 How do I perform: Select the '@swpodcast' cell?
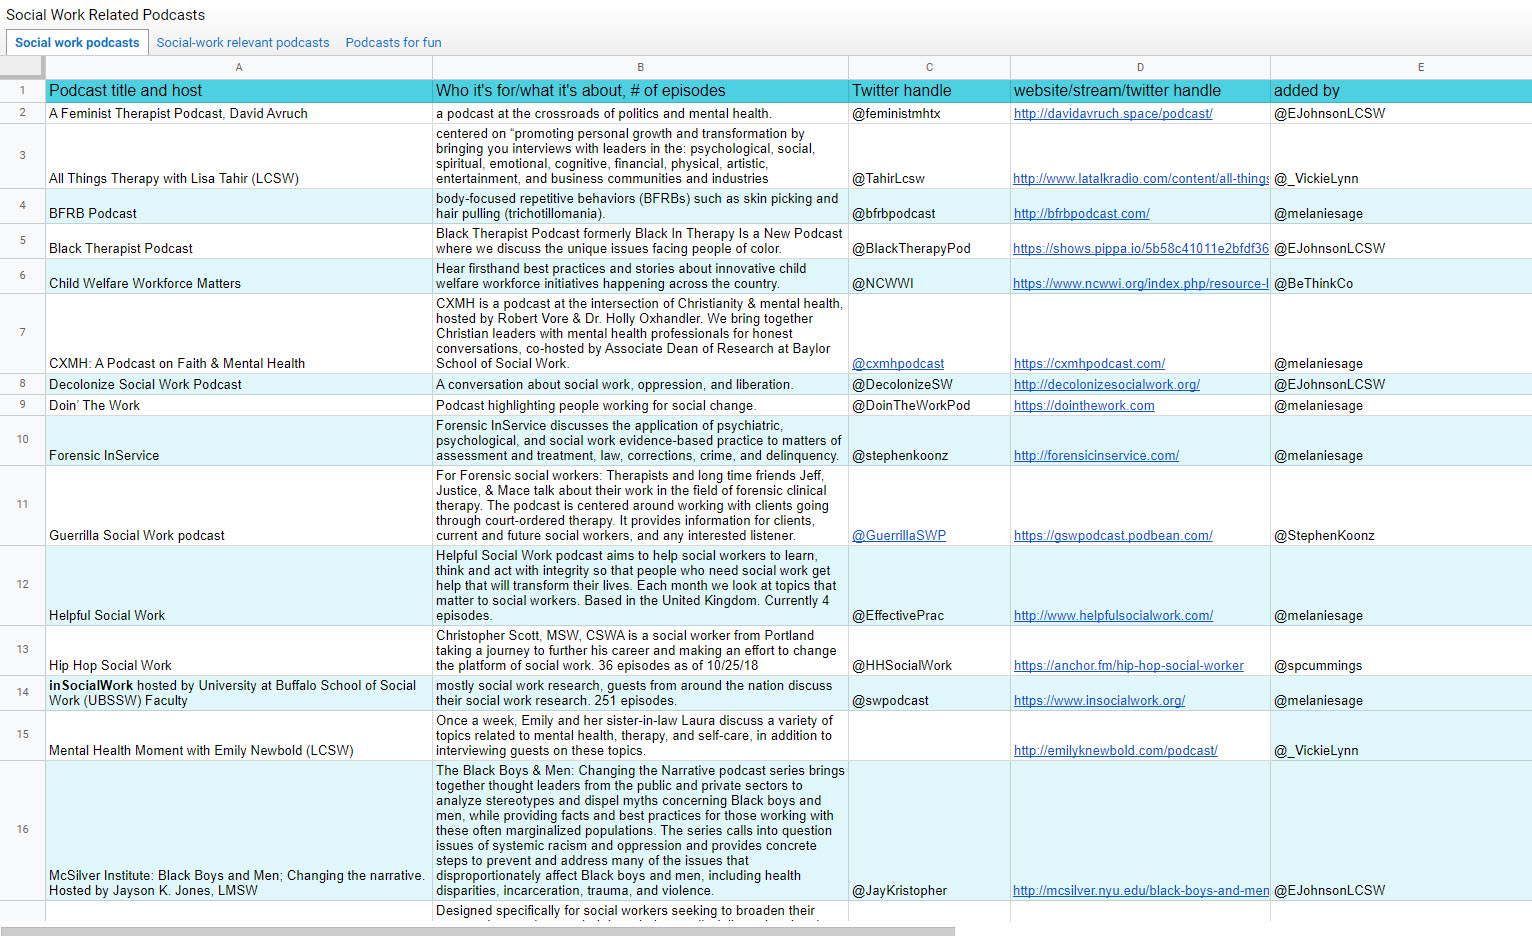[x=929, y=693]
